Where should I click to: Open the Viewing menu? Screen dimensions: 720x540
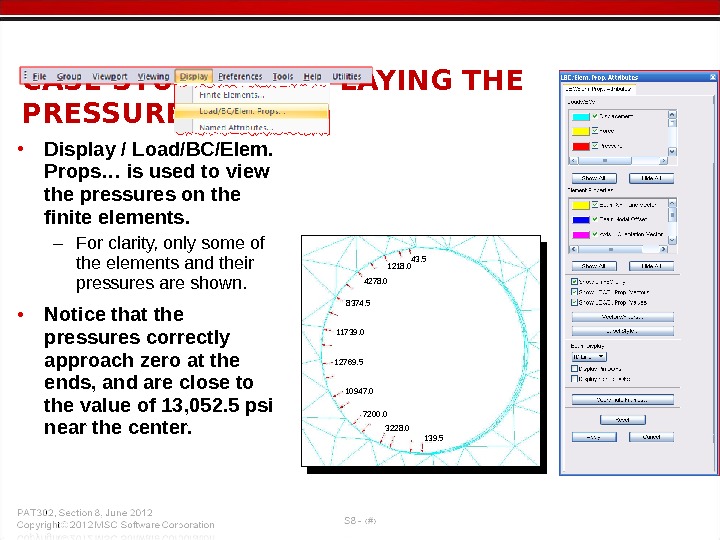[x=153, y=76]
